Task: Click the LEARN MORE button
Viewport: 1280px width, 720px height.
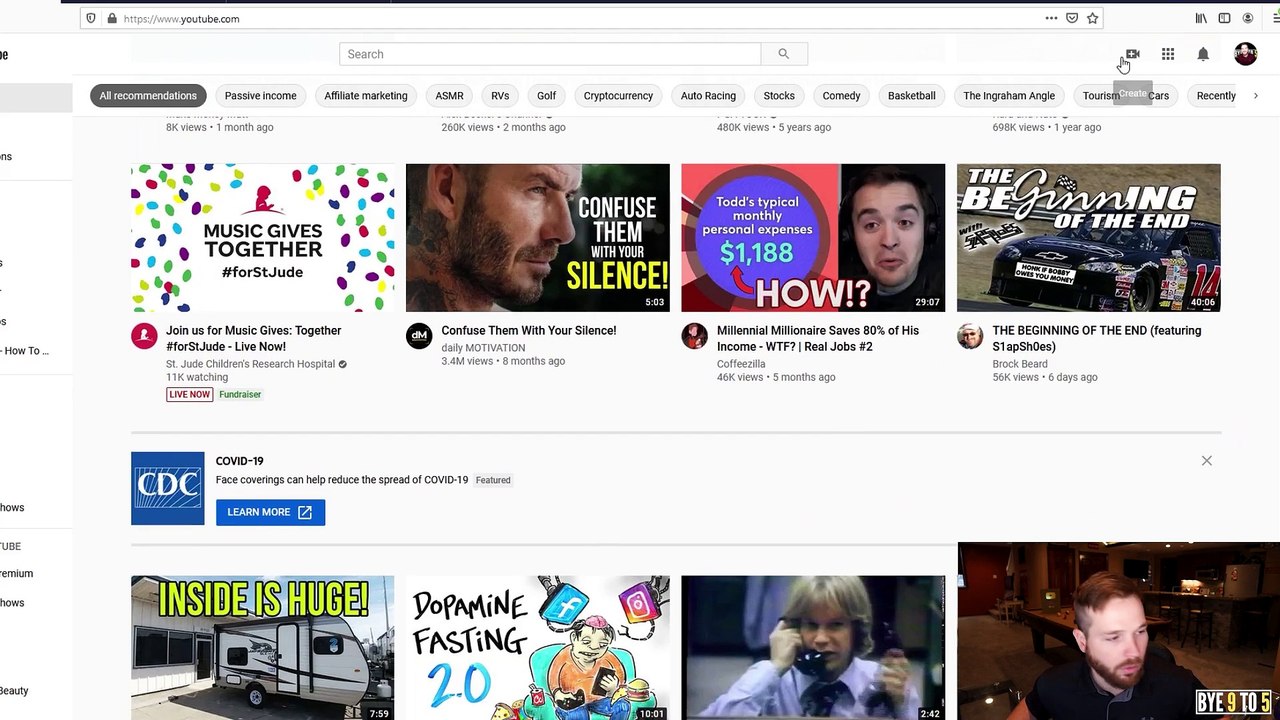Action: pyautogui.click(x=270, y=512)
